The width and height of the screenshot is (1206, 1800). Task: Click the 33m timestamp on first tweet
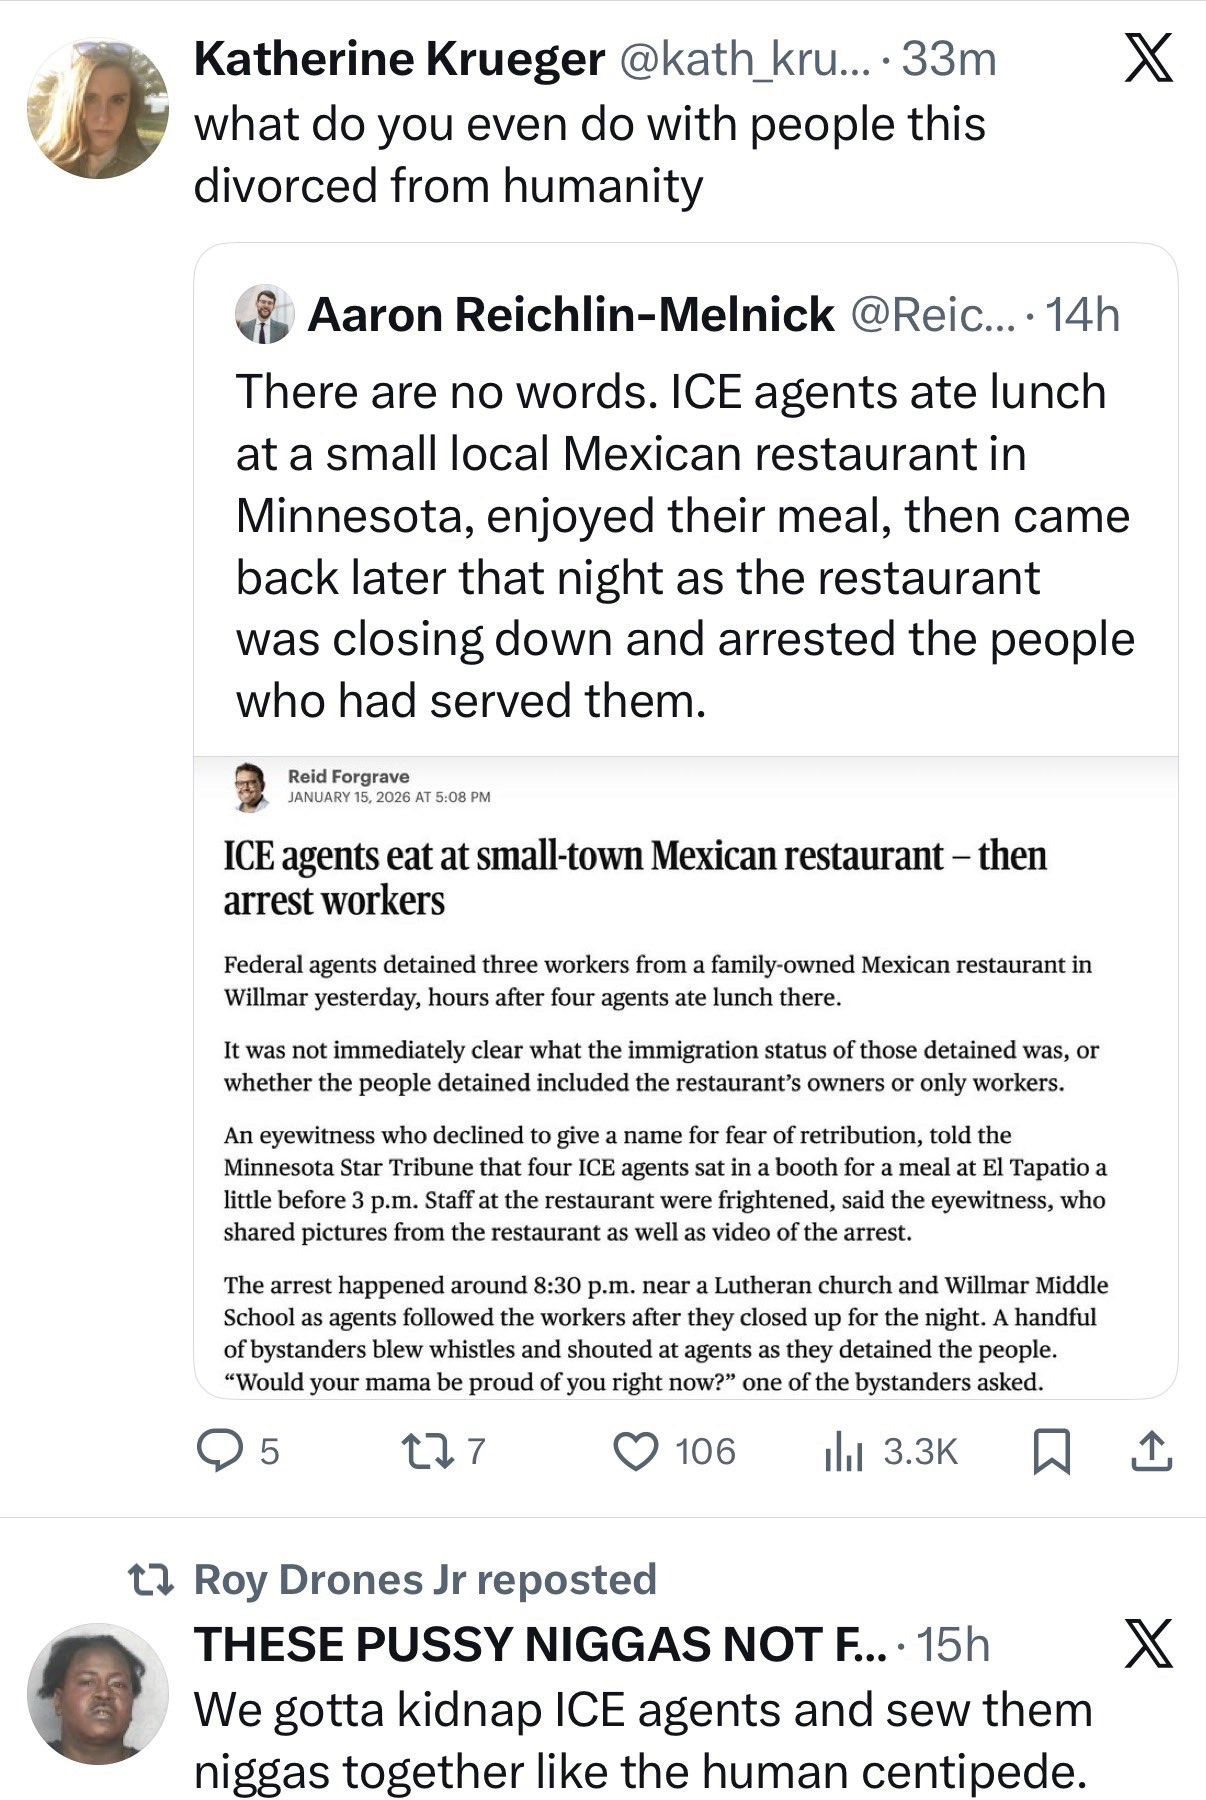[x=949, y=60]
